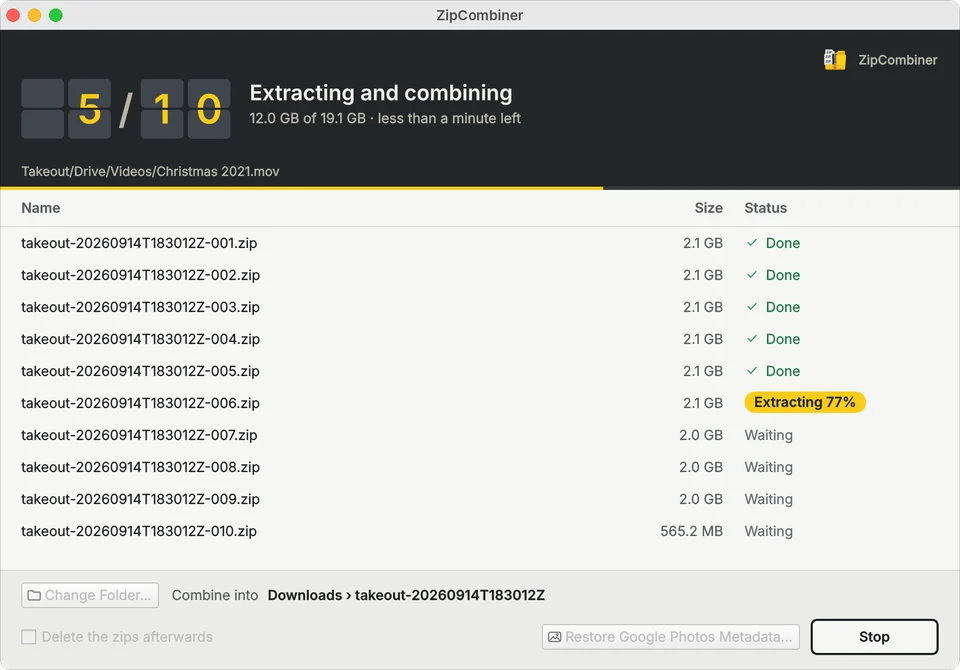960x670 pixels.
Task: Click the Done label for 003.zip
Action: 782,307
